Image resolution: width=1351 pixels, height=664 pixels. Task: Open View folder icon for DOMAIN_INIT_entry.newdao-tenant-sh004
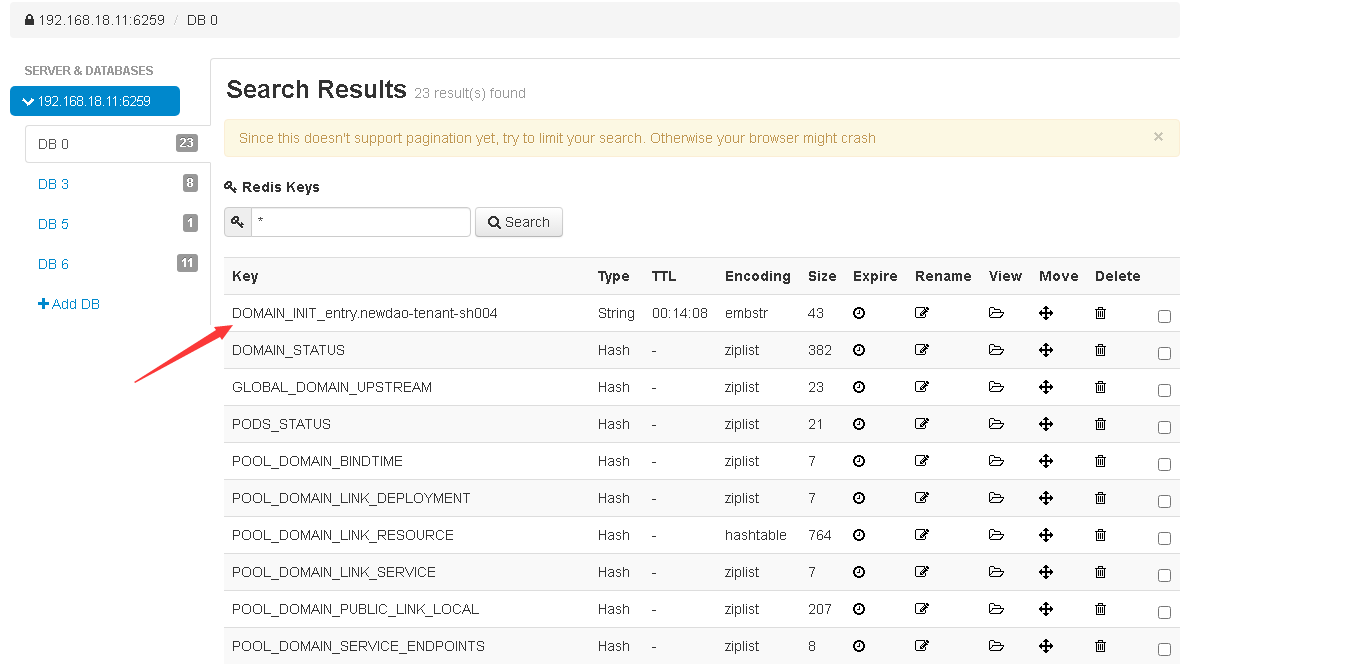coord(996,313)
